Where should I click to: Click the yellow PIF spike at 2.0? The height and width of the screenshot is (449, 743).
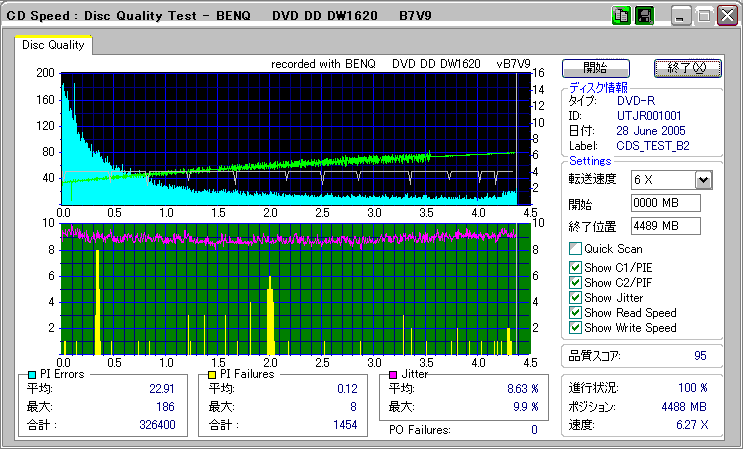click(x=270, y=315)
